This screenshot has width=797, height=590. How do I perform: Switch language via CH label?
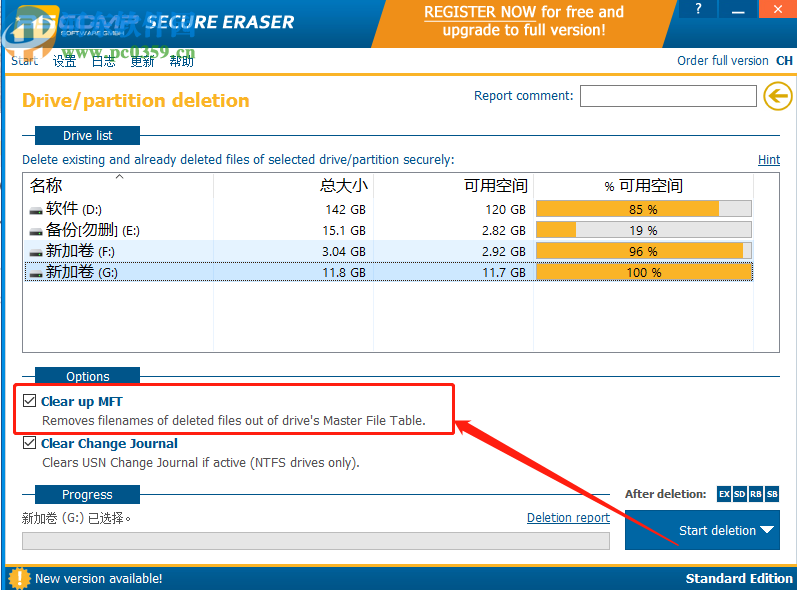[784, 60]
